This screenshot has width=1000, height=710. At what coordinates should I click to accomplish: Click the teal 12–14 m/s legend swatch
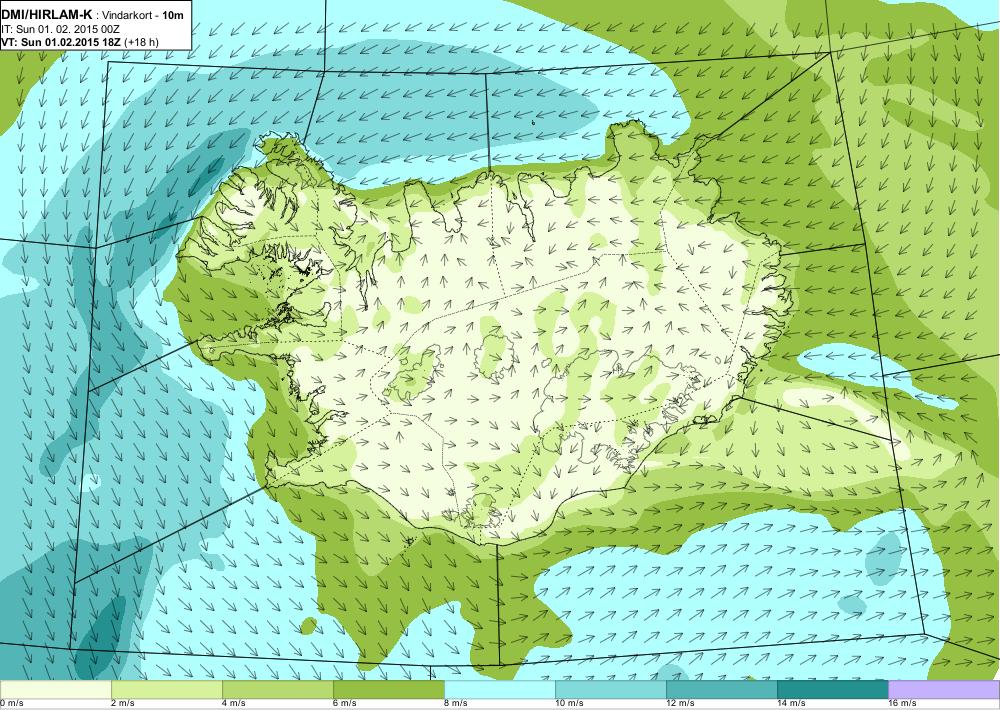[722, 689]
